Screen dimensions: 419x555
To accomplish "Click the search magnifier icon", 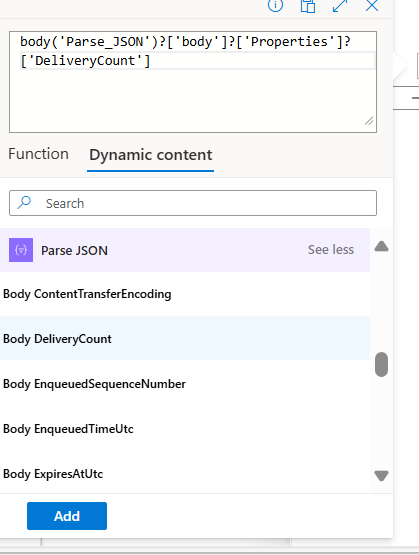I will [x=24, y=203].
